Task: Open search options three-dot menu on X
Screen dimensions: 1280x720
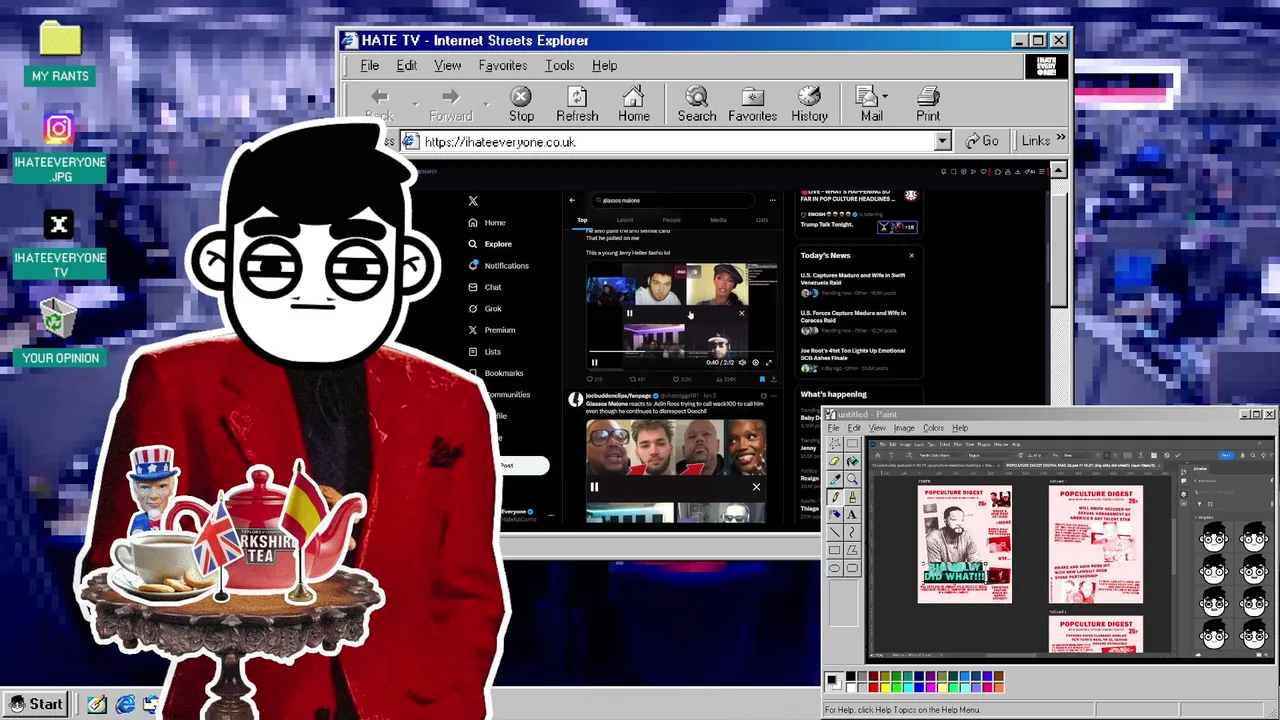Action: click(x=772, y=200)
